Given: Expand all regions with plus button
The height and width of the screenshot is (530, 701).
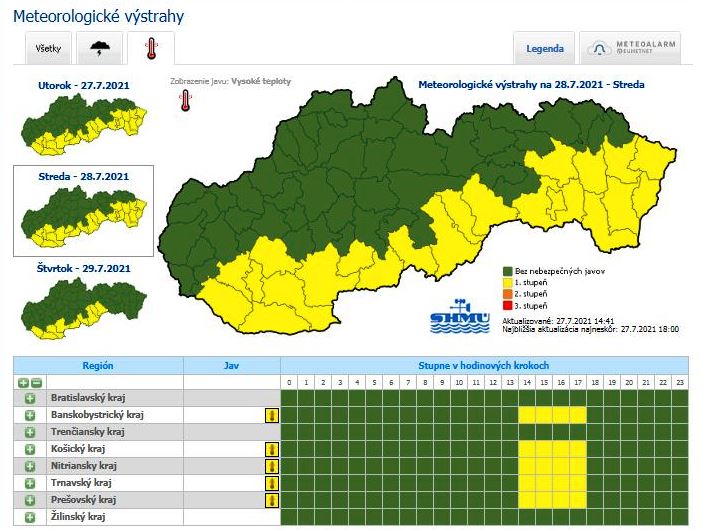Looking at the screenshot, I should click(x=23, y=382).
